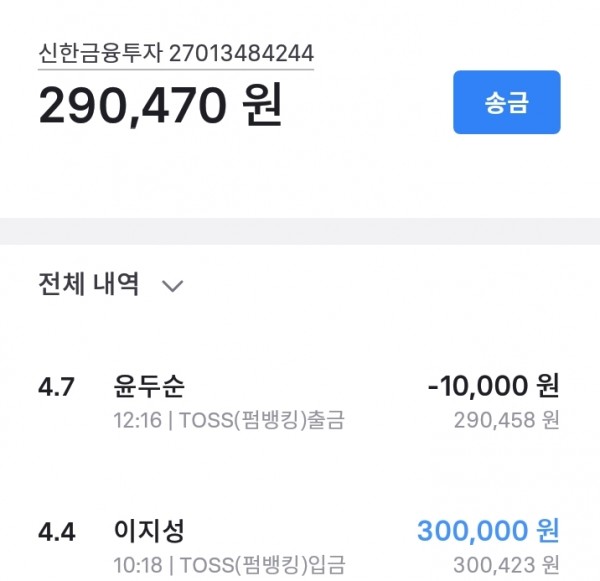Screen dimensions: 600x581
Task: Tap the 신한금융투자 account name
Action: [100, 53]
